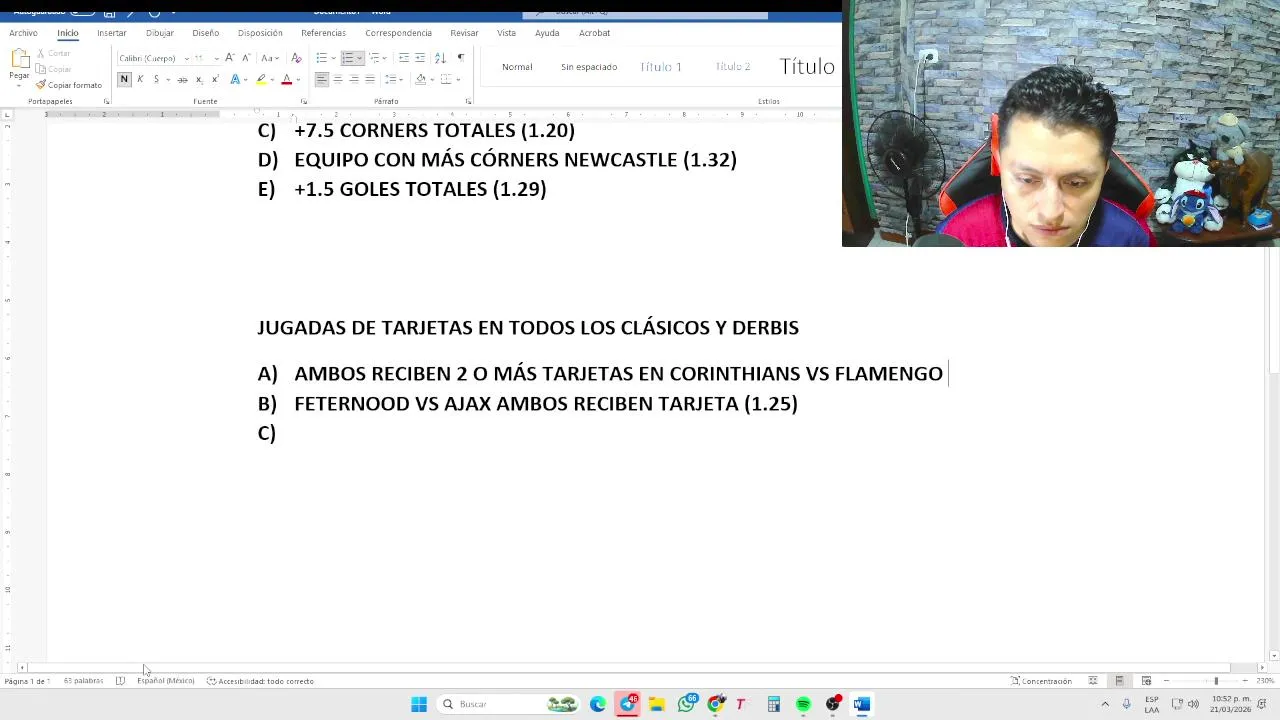Apply the Título 1 style
The image size is (1280, 720).
click(661, 67)
